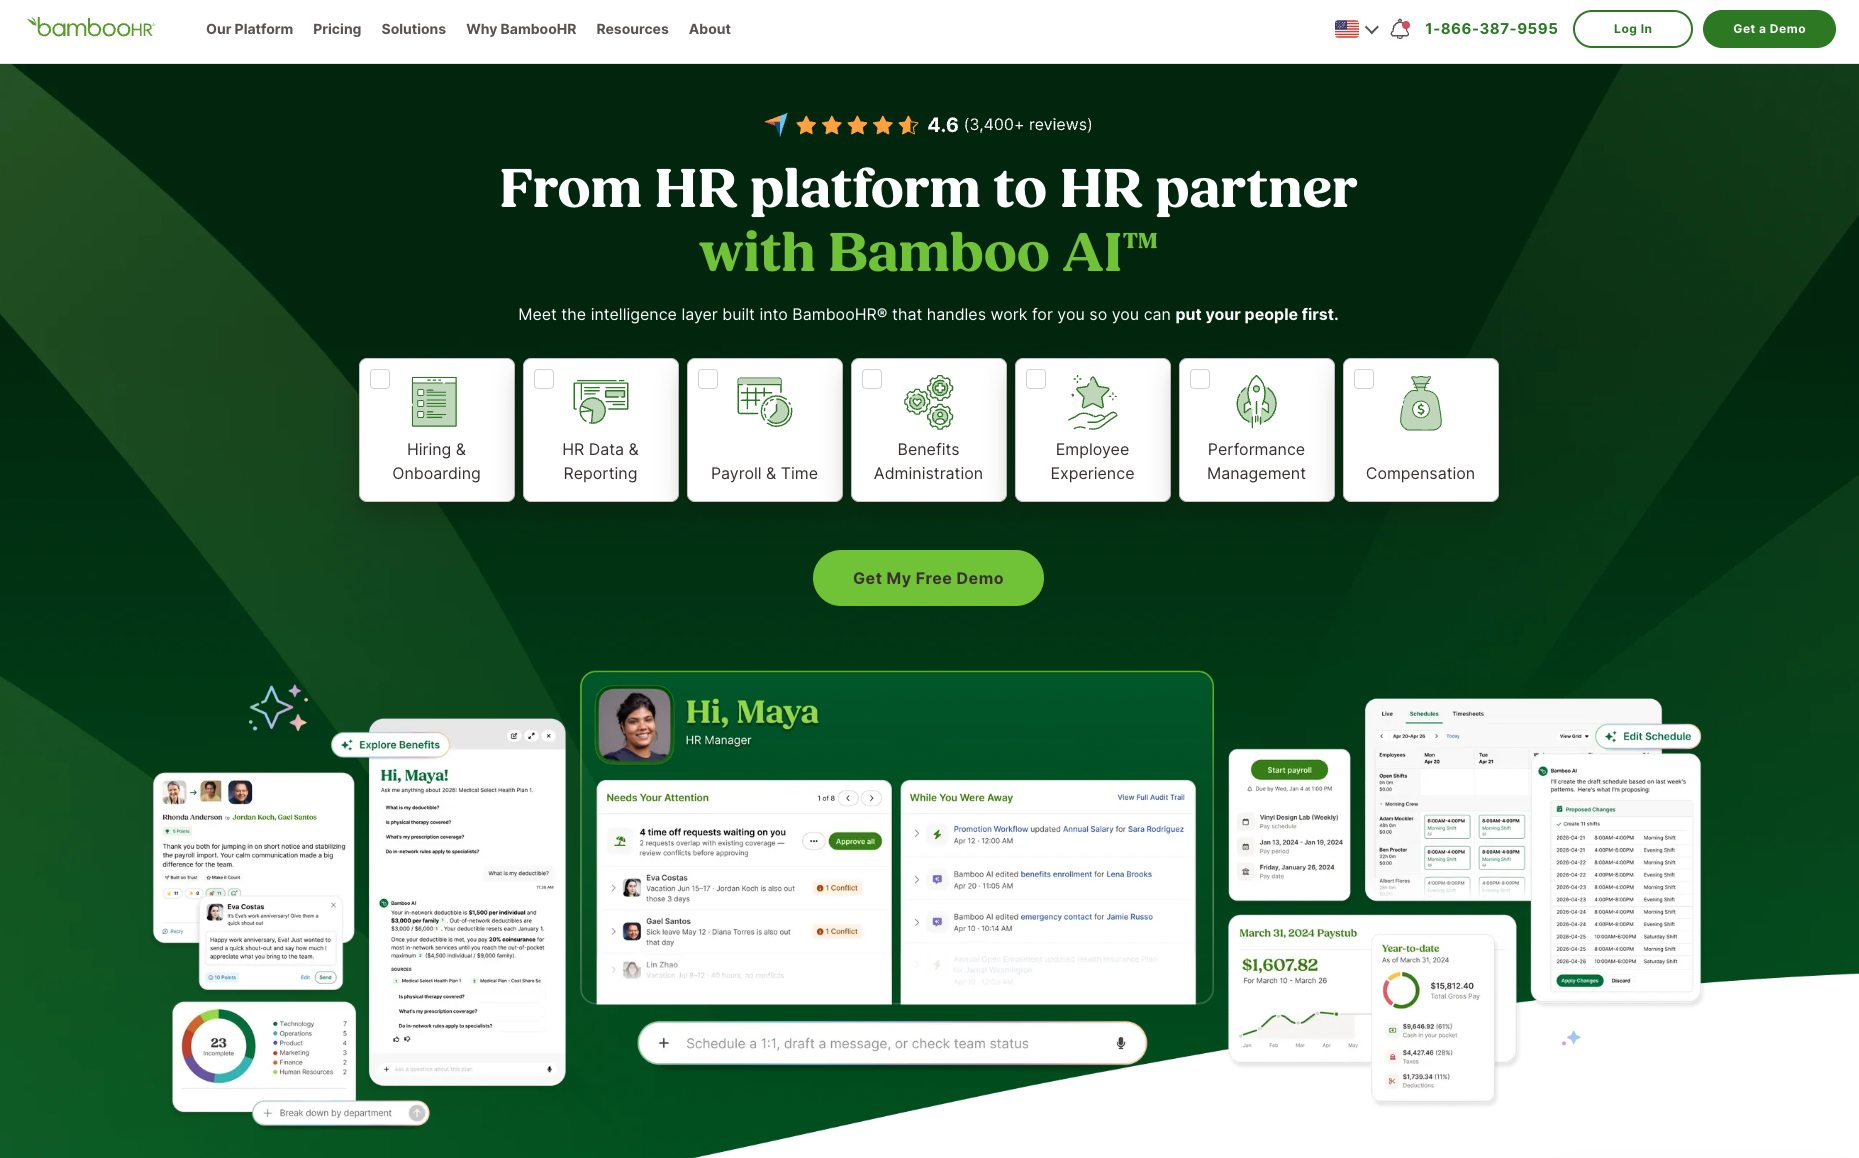The image size is (1859, 1158).
Task: Check the HR Data & Reporting checkbox
Action: pyautogui.click(x=544, y=379)
